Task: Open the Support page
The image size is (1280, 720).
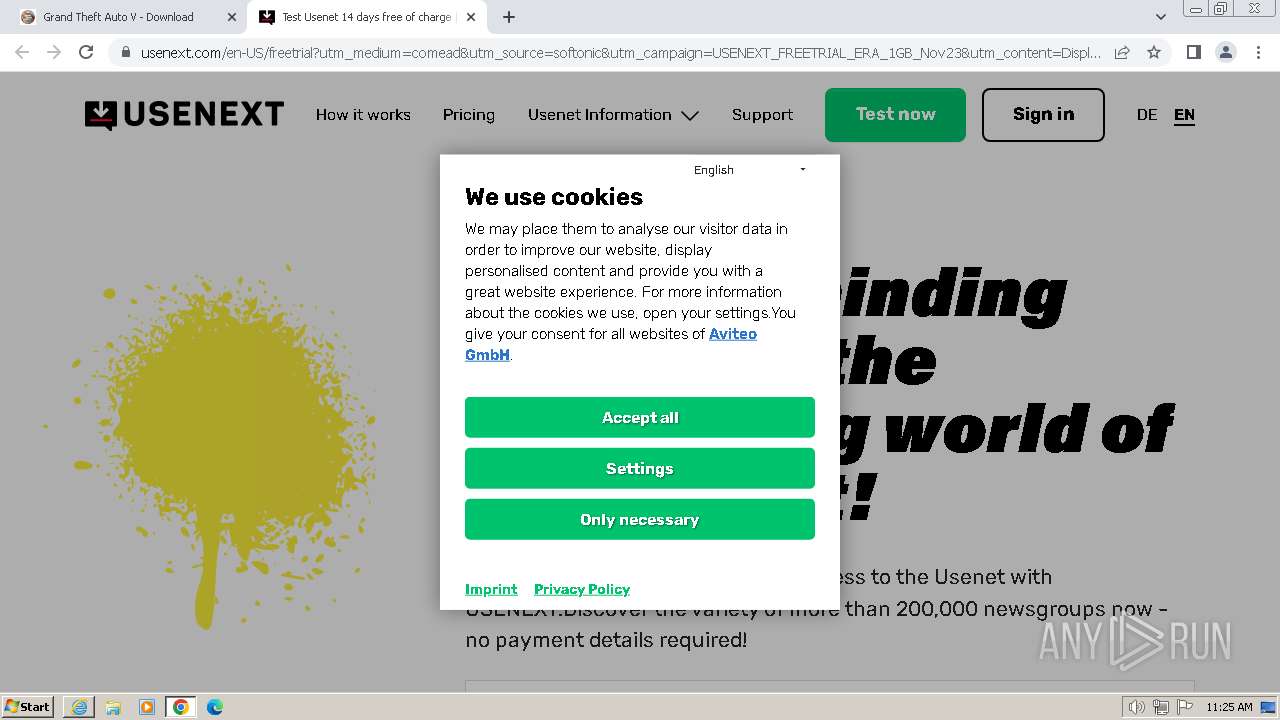Action: pyautogui.click(x=762, y=115)
